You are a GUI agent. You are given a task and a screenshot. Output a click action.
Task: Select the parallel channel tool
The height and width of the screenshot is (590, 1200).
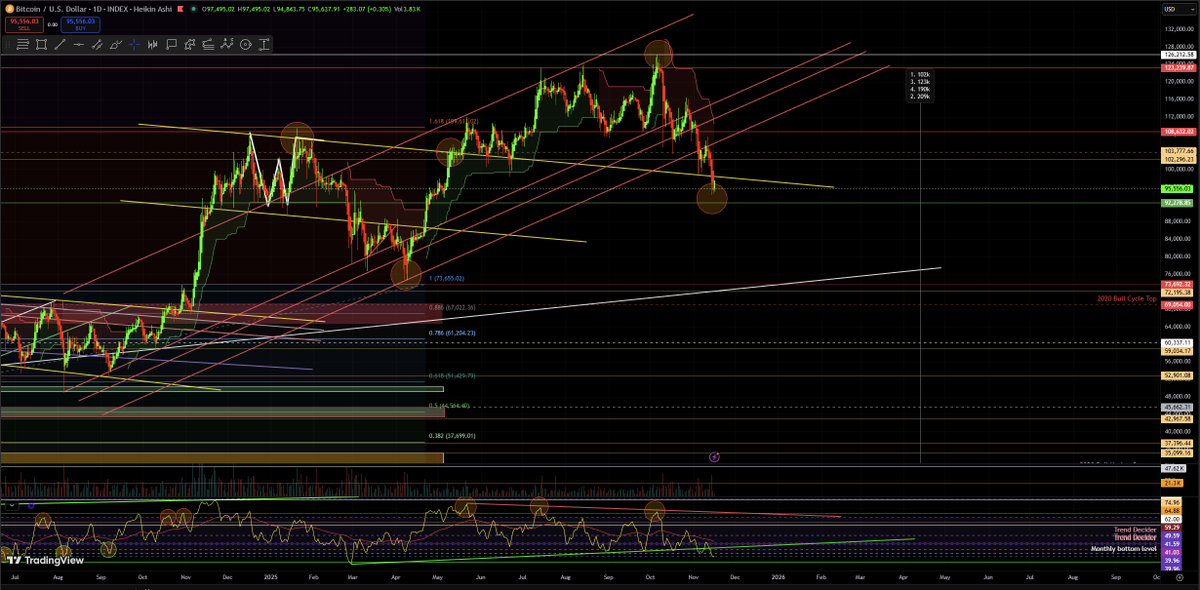point(97,45)
